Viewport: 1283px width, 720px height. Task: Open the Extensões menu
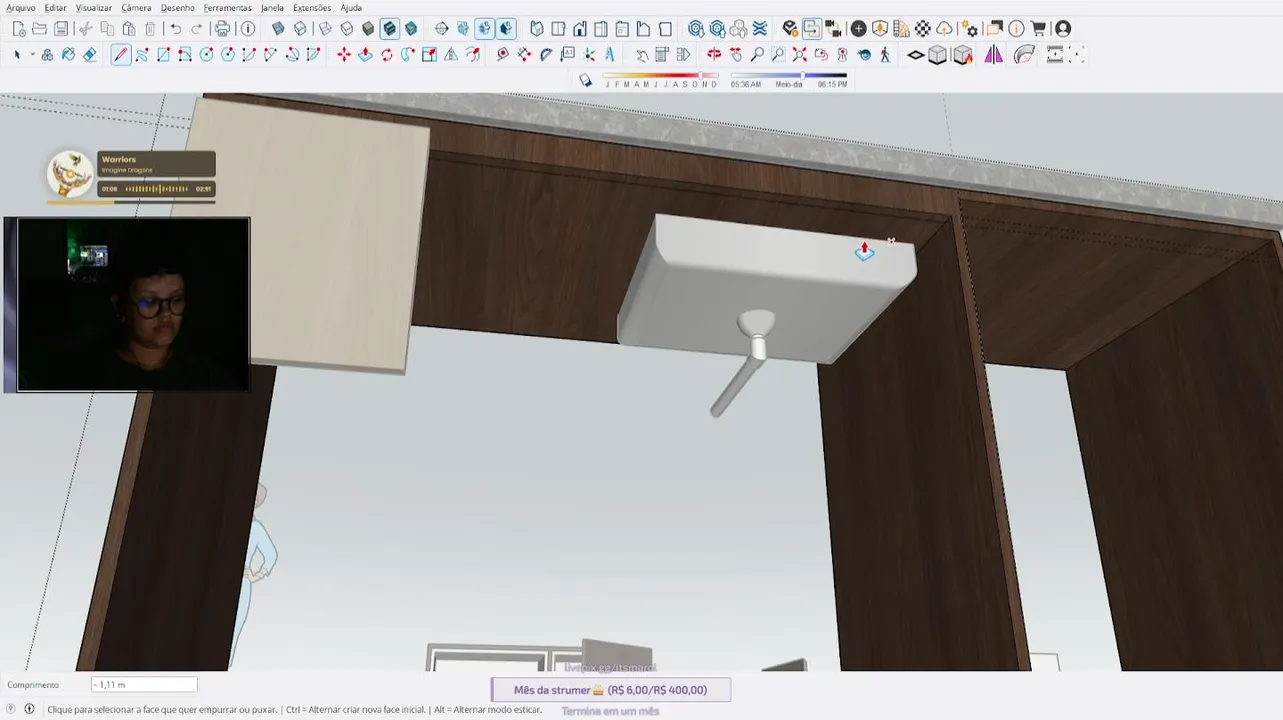tap(312, 8)
